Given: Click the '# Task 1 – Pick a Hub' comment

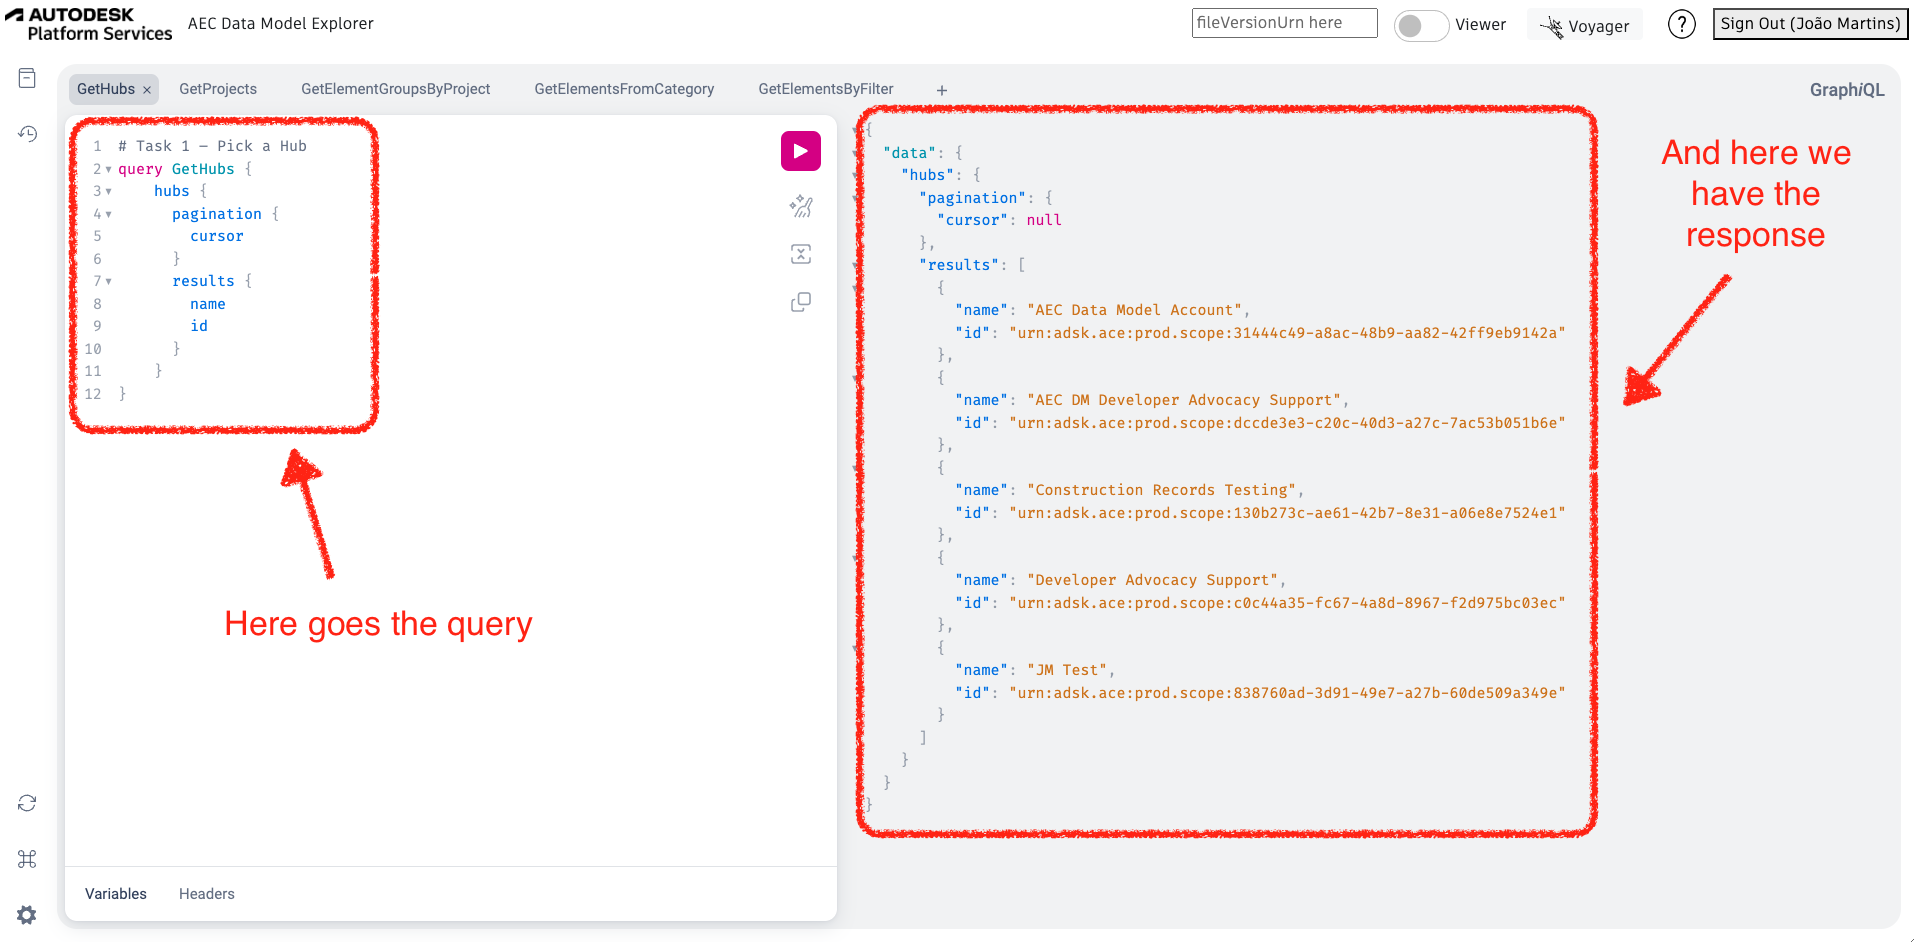Looking at the screenshot, I should point(212,146).
